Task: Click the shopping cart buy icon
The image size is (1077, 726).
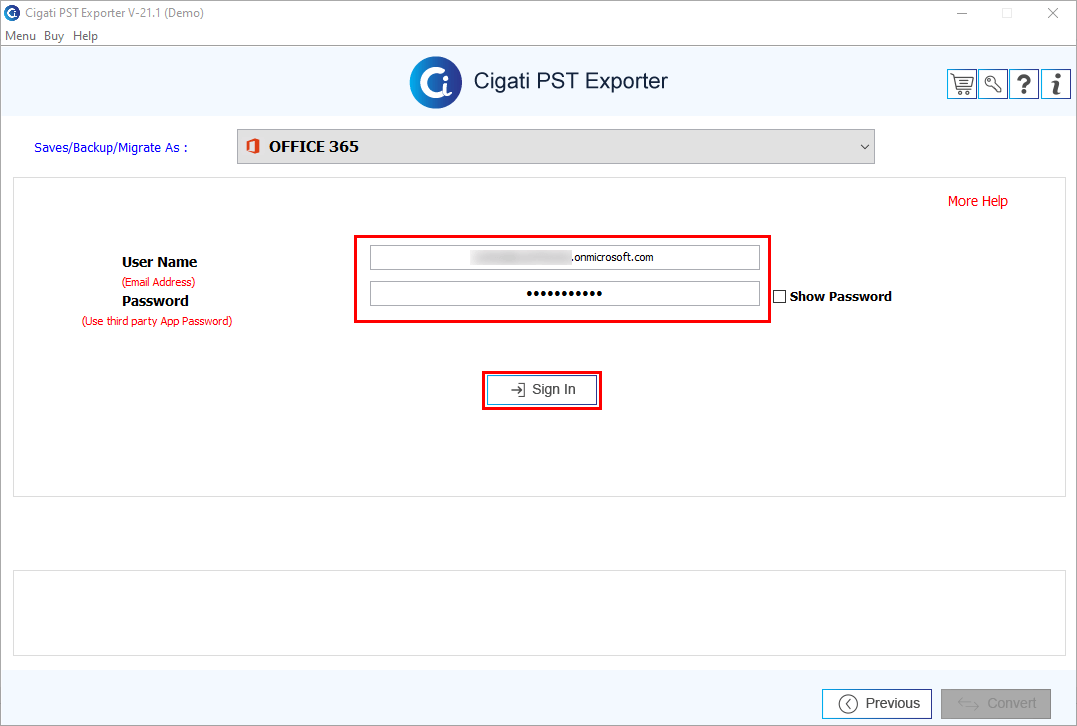Action: [x=962, y=84]
